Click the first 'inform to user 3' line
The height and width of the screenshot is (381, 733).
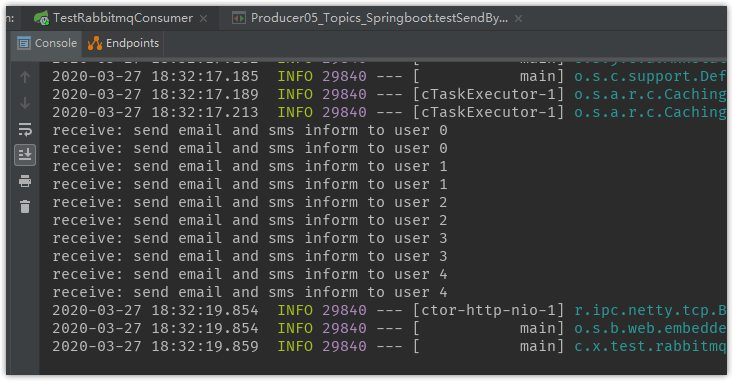pyautogui.click(x=250, y=238)
